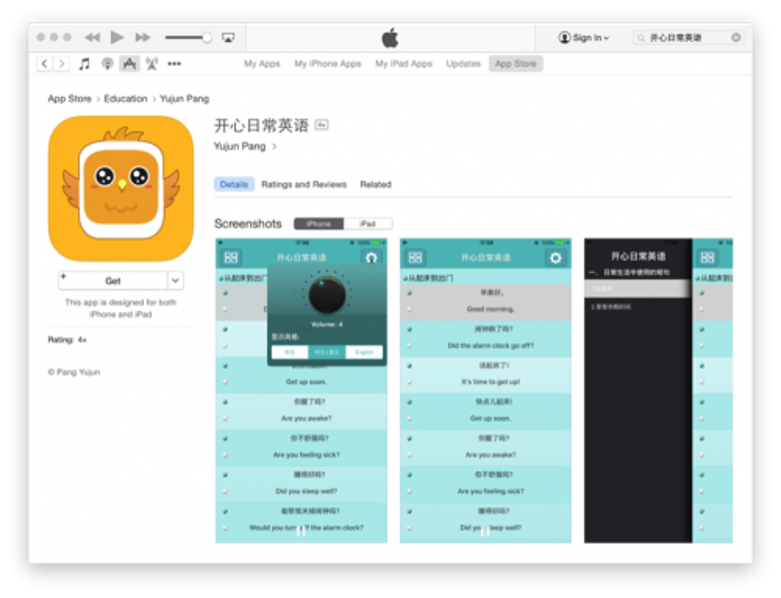Click settings gear in second screenshot
The height and width of the screenshot is (598, 781).
pos(555,257)
